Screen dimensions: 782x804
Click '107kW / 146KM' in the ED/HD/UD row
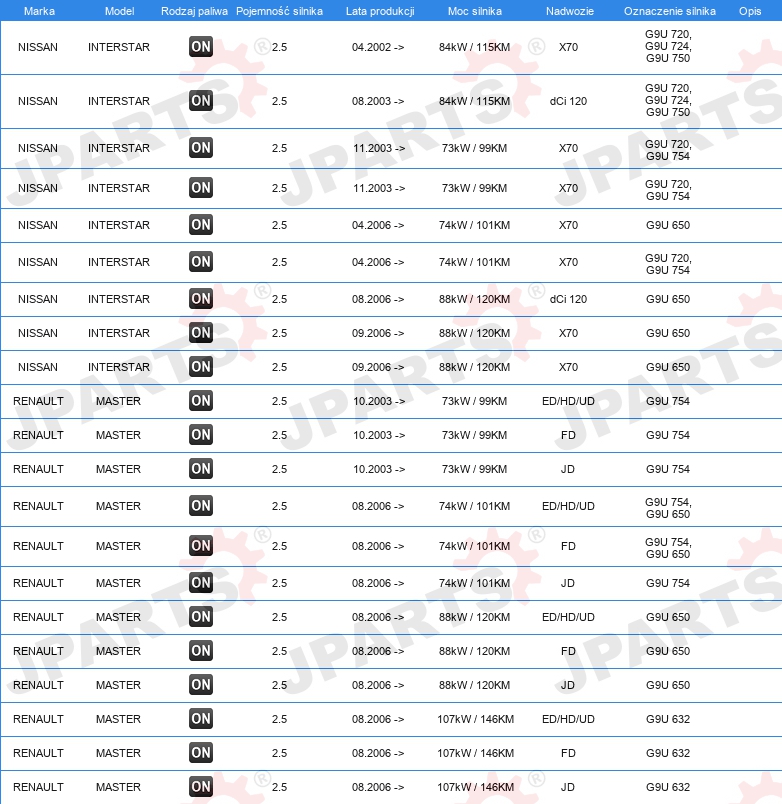pyautogui.click(x=475, y=719)
